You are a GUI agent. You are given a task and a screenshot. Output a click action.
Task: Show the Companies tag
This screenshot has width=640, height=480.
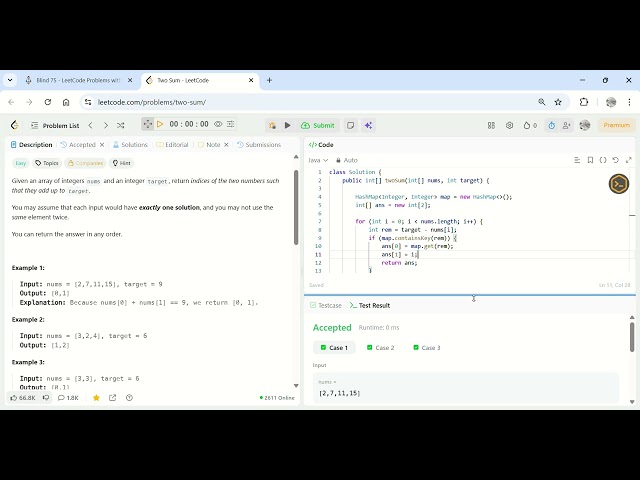[x=85, y=163]
